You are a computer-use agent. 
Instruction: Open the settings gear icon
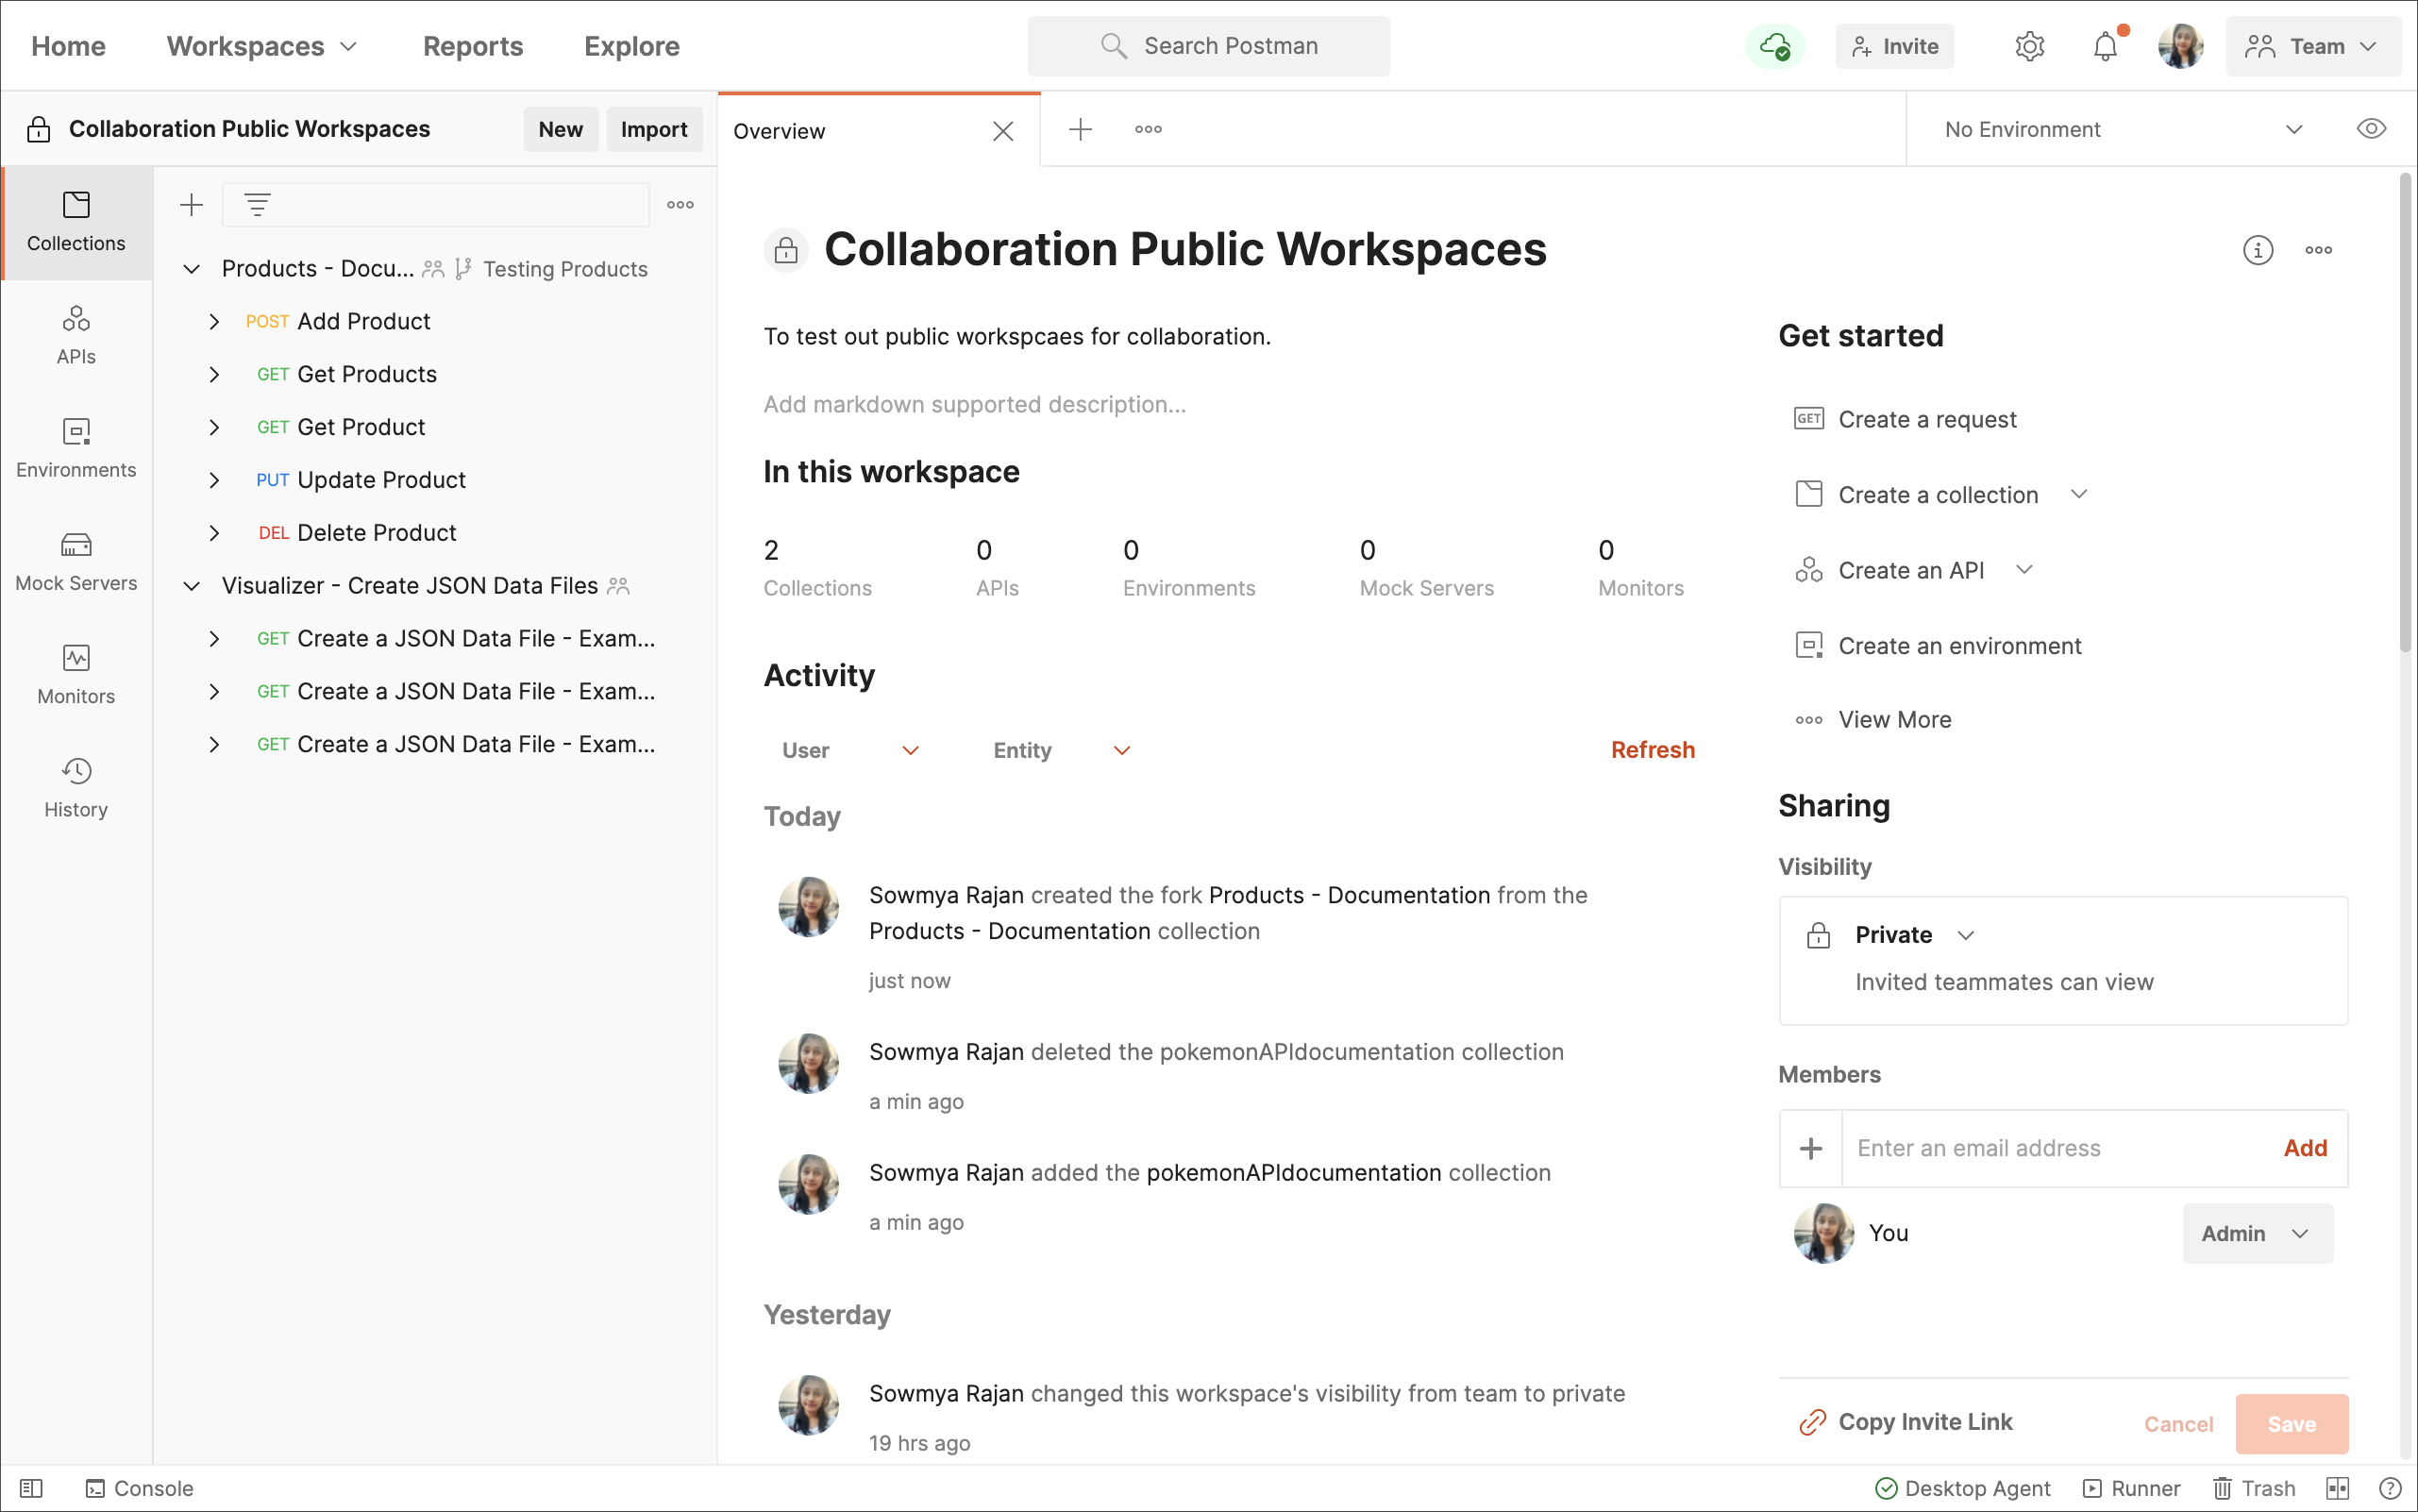2029,46
